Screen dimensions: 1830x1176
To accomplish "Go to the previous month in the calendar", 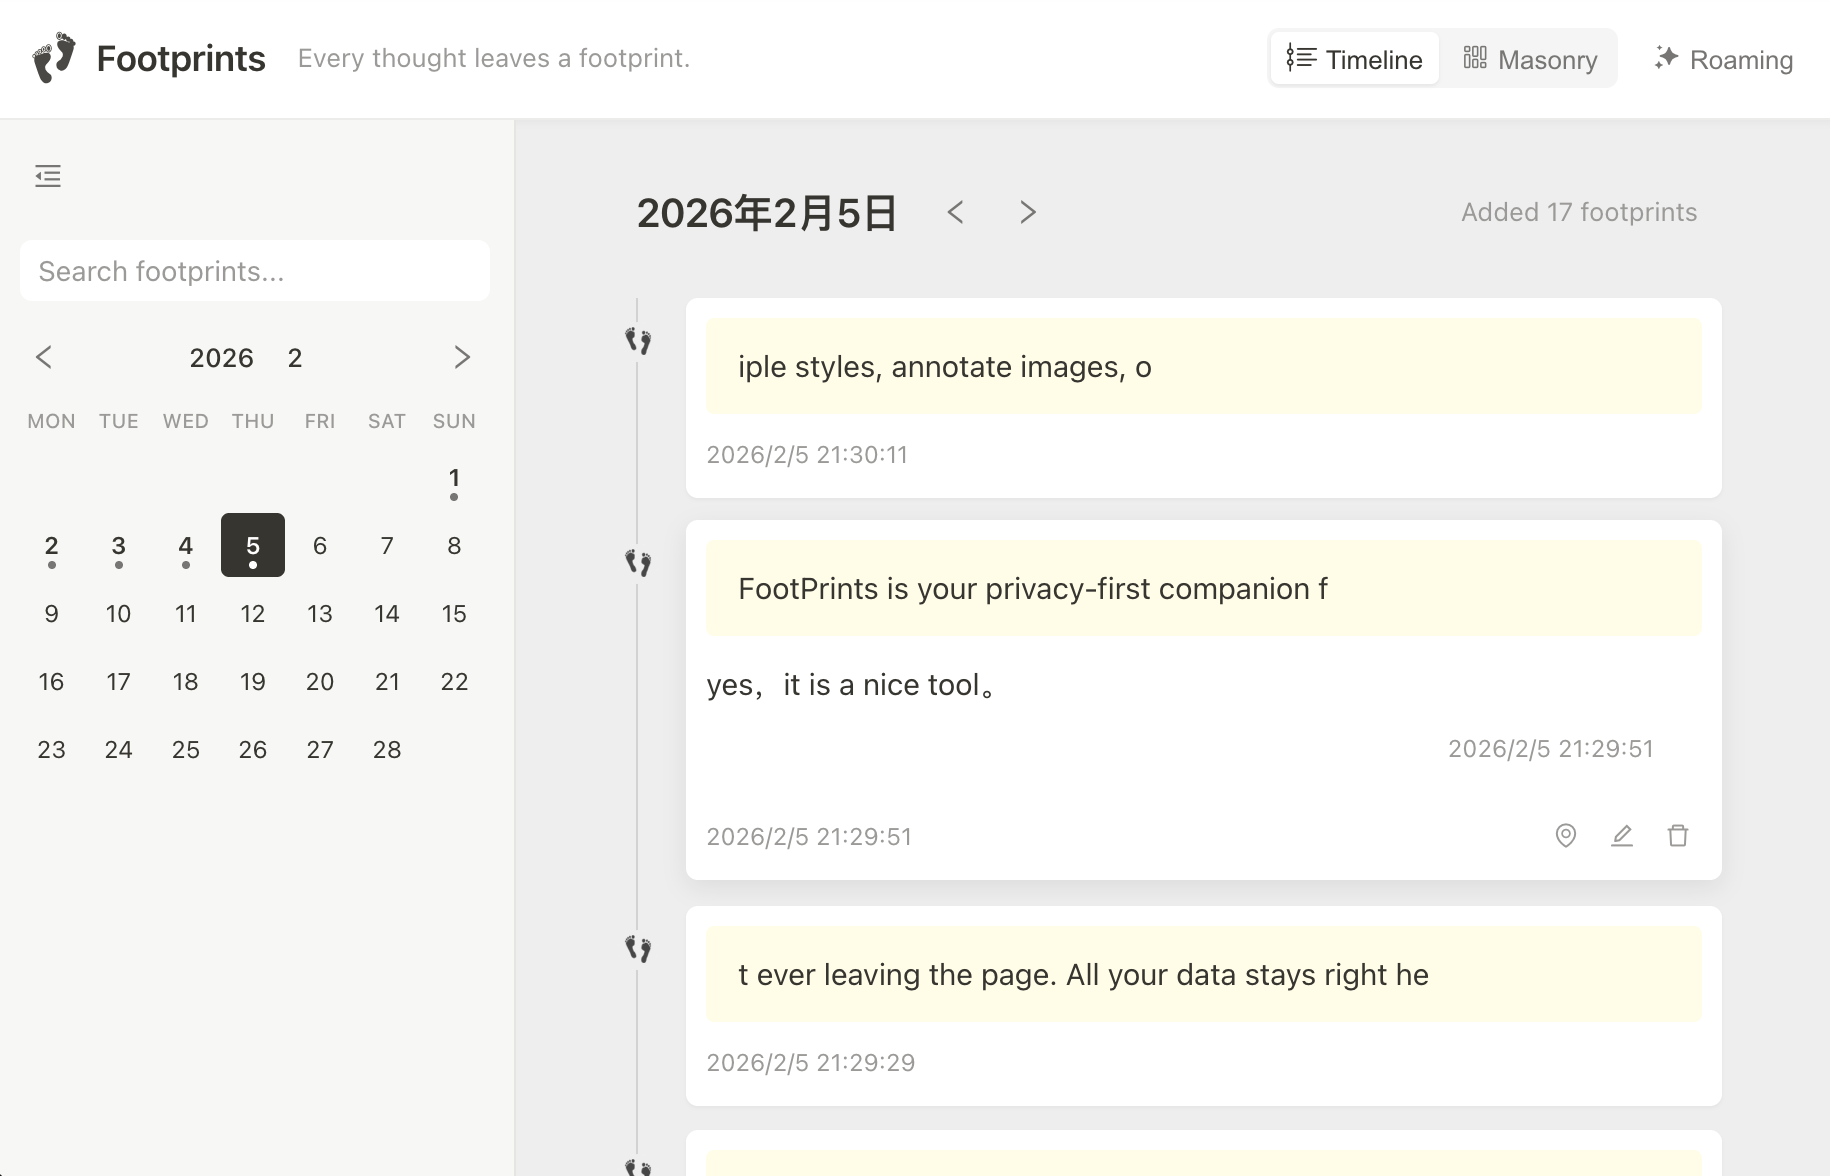I will [45, 357].
